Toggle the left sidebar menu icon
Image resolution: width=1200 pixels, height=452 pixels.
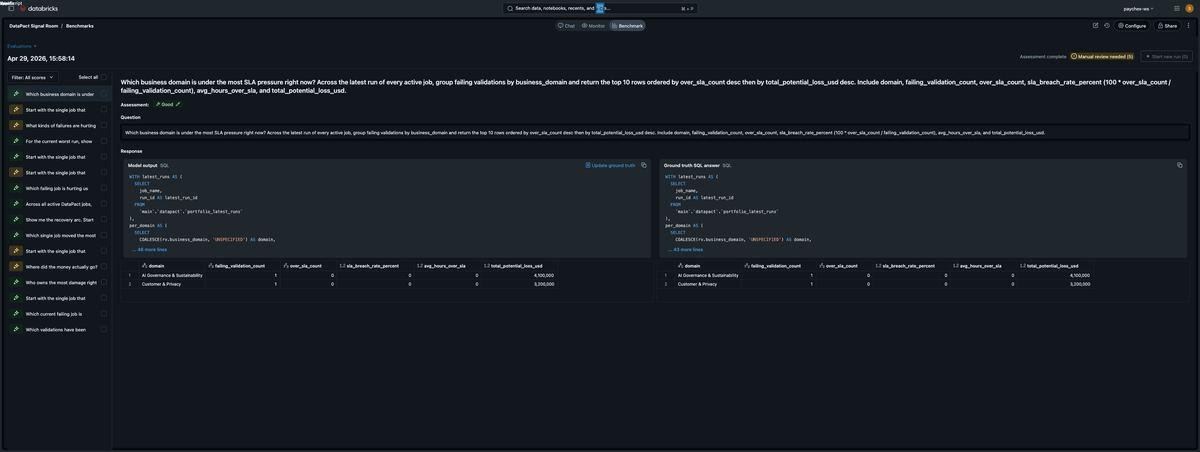point(11,8)
